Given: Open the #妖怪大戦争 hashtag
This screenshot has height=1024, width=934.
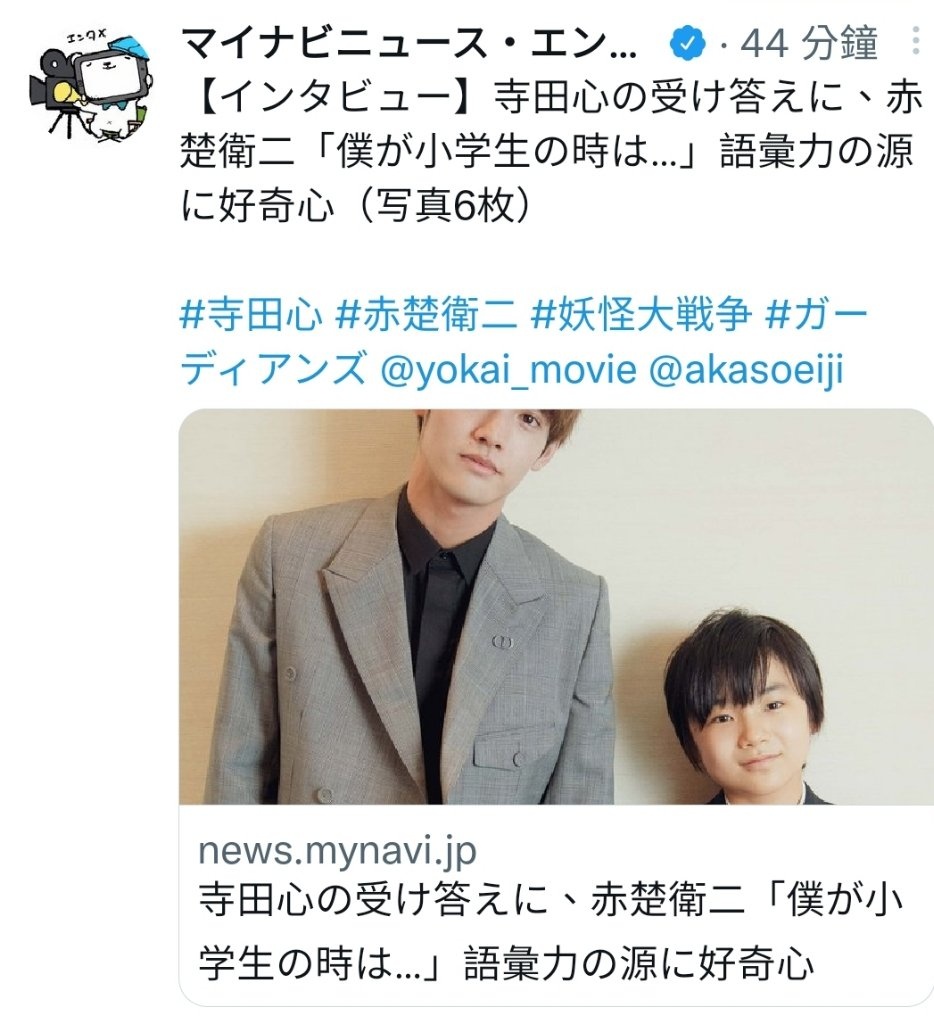Looking at the screenshot, I should coord(641,314).
